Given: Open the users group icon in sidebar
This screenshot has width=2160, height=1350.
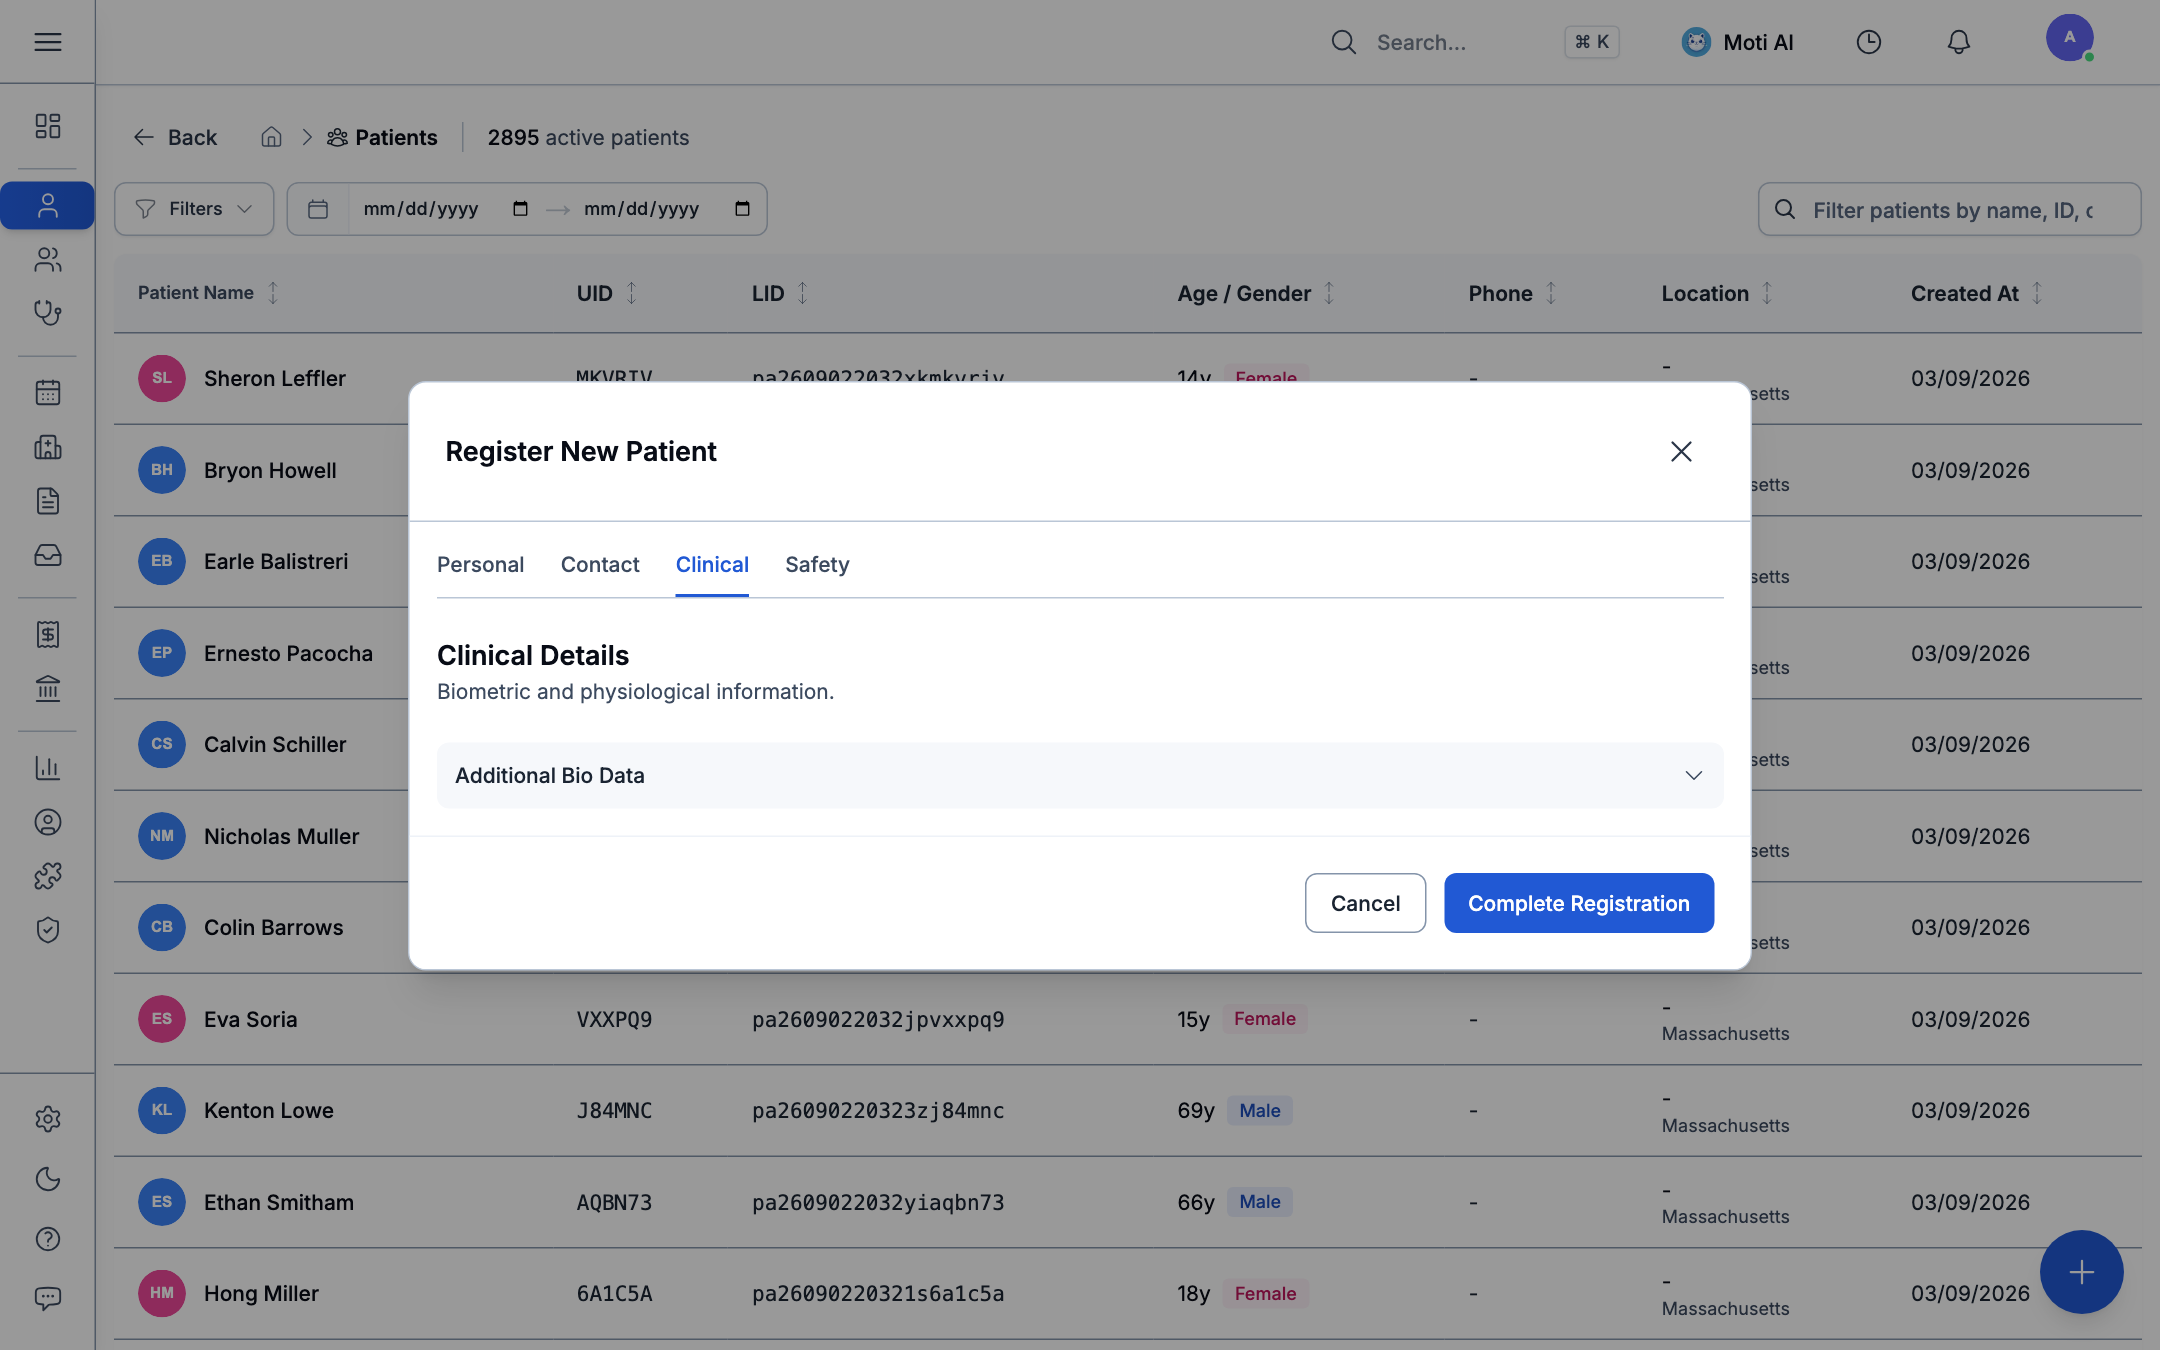Looking at the screenshot, I should click(x=47, y=260).
